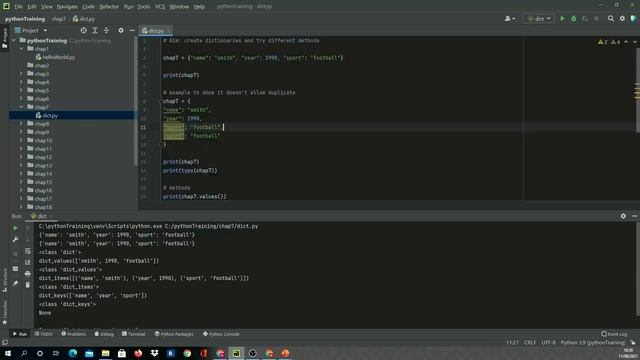The image size is (640, 360).
Task: Click Run console vertical scrollbar
Action: [638, 269]
